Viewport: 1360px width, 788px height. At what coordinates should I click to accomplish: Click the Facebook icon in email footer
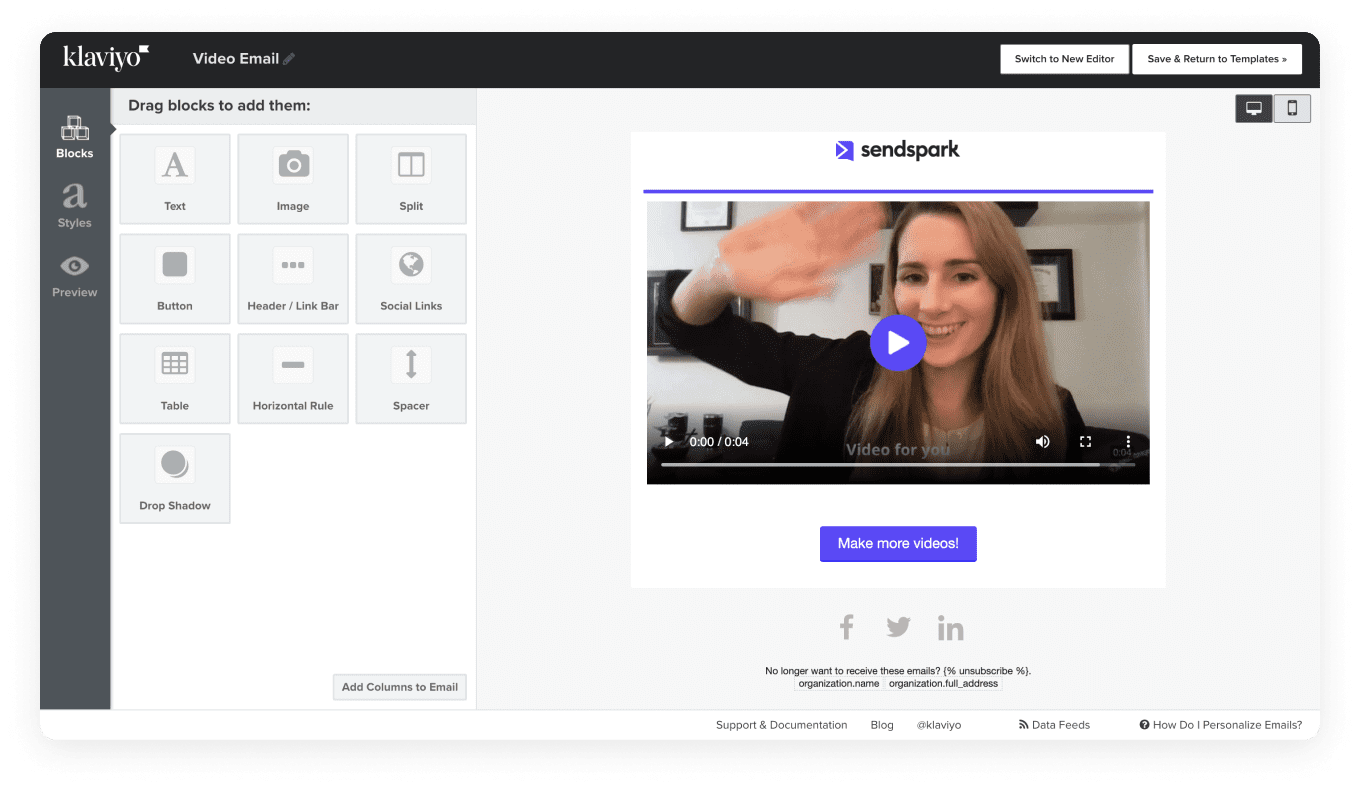(846, 627)
